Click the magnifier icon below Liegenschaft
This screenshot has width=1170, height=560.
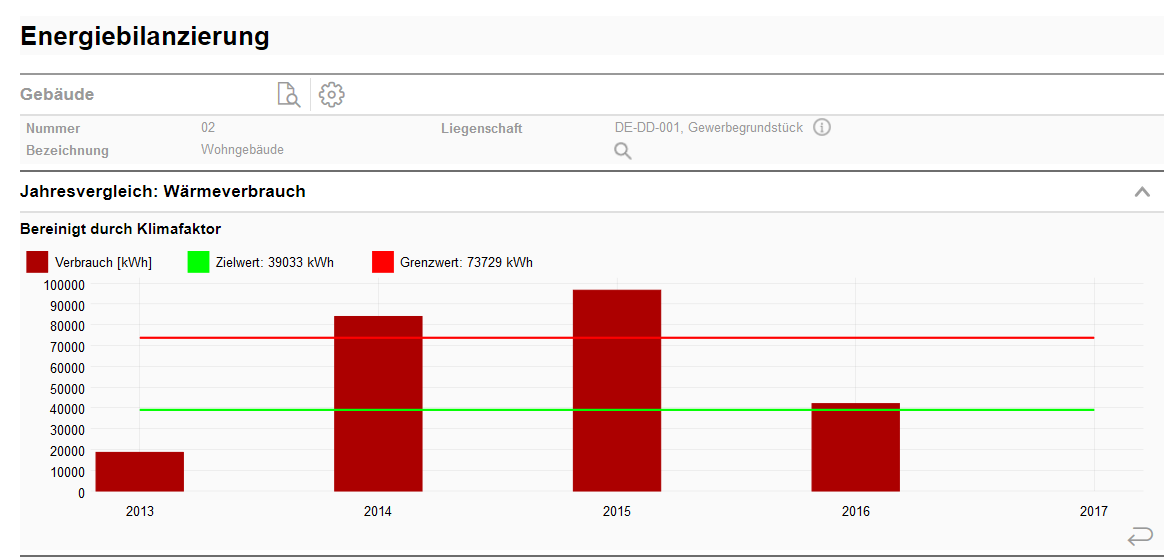tap(622, 152)
